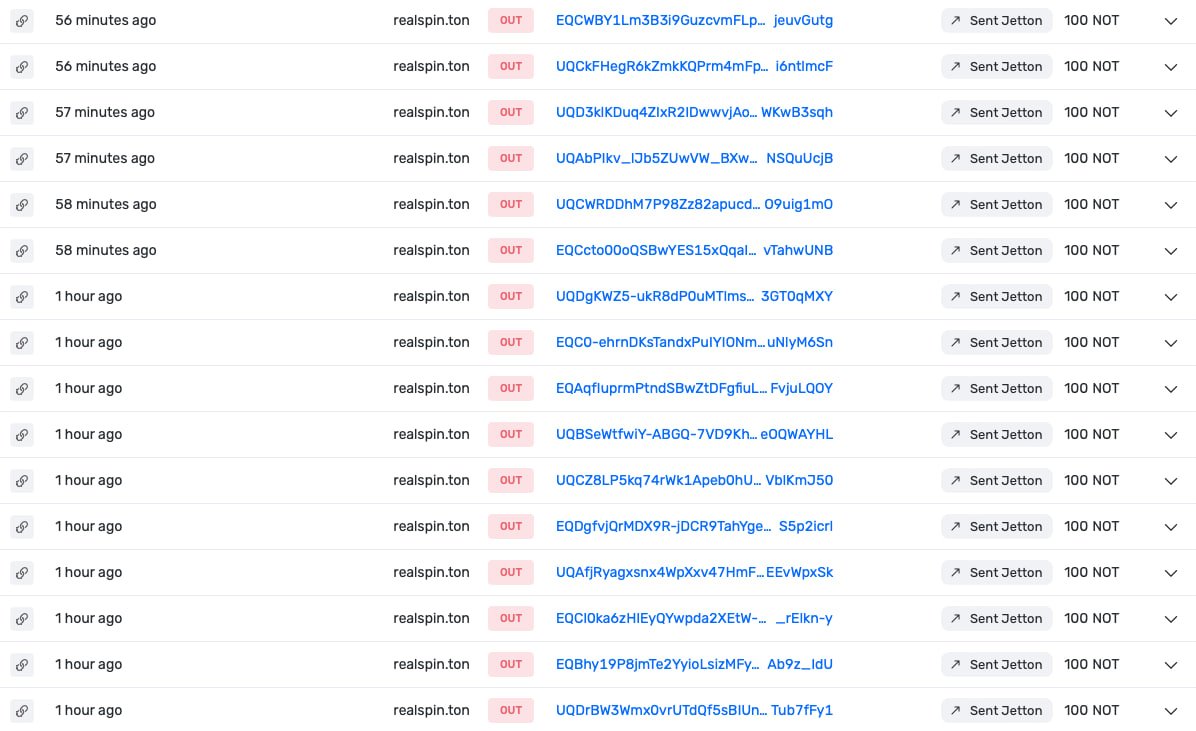Open link icon beside NSQuUcjB transaction
The height and width of the screenshot is (731, 1196).
[x=22, y=159]
